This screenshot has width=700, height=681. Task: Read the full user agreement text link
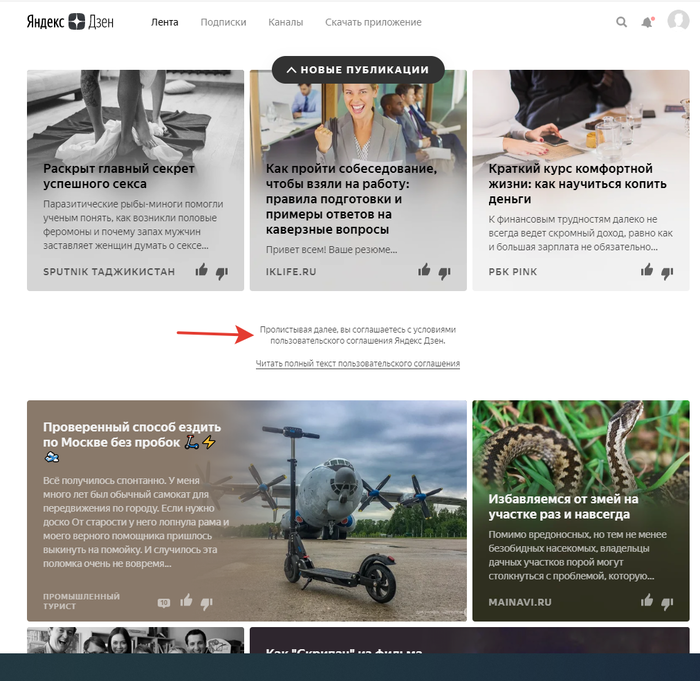point(358,364)
